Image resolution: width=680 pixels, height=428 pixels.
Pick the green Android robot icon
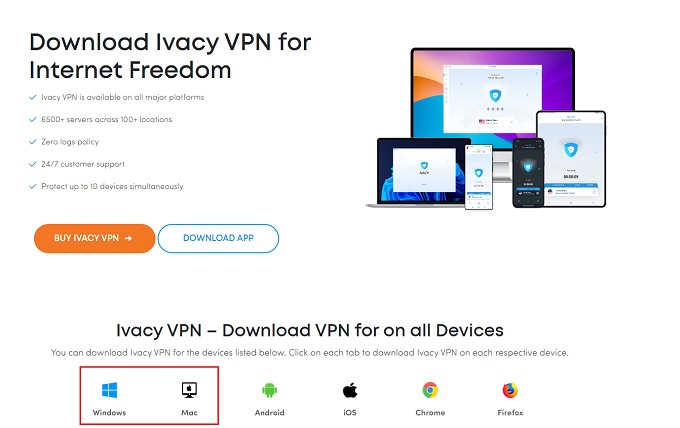tap(269, 390)
